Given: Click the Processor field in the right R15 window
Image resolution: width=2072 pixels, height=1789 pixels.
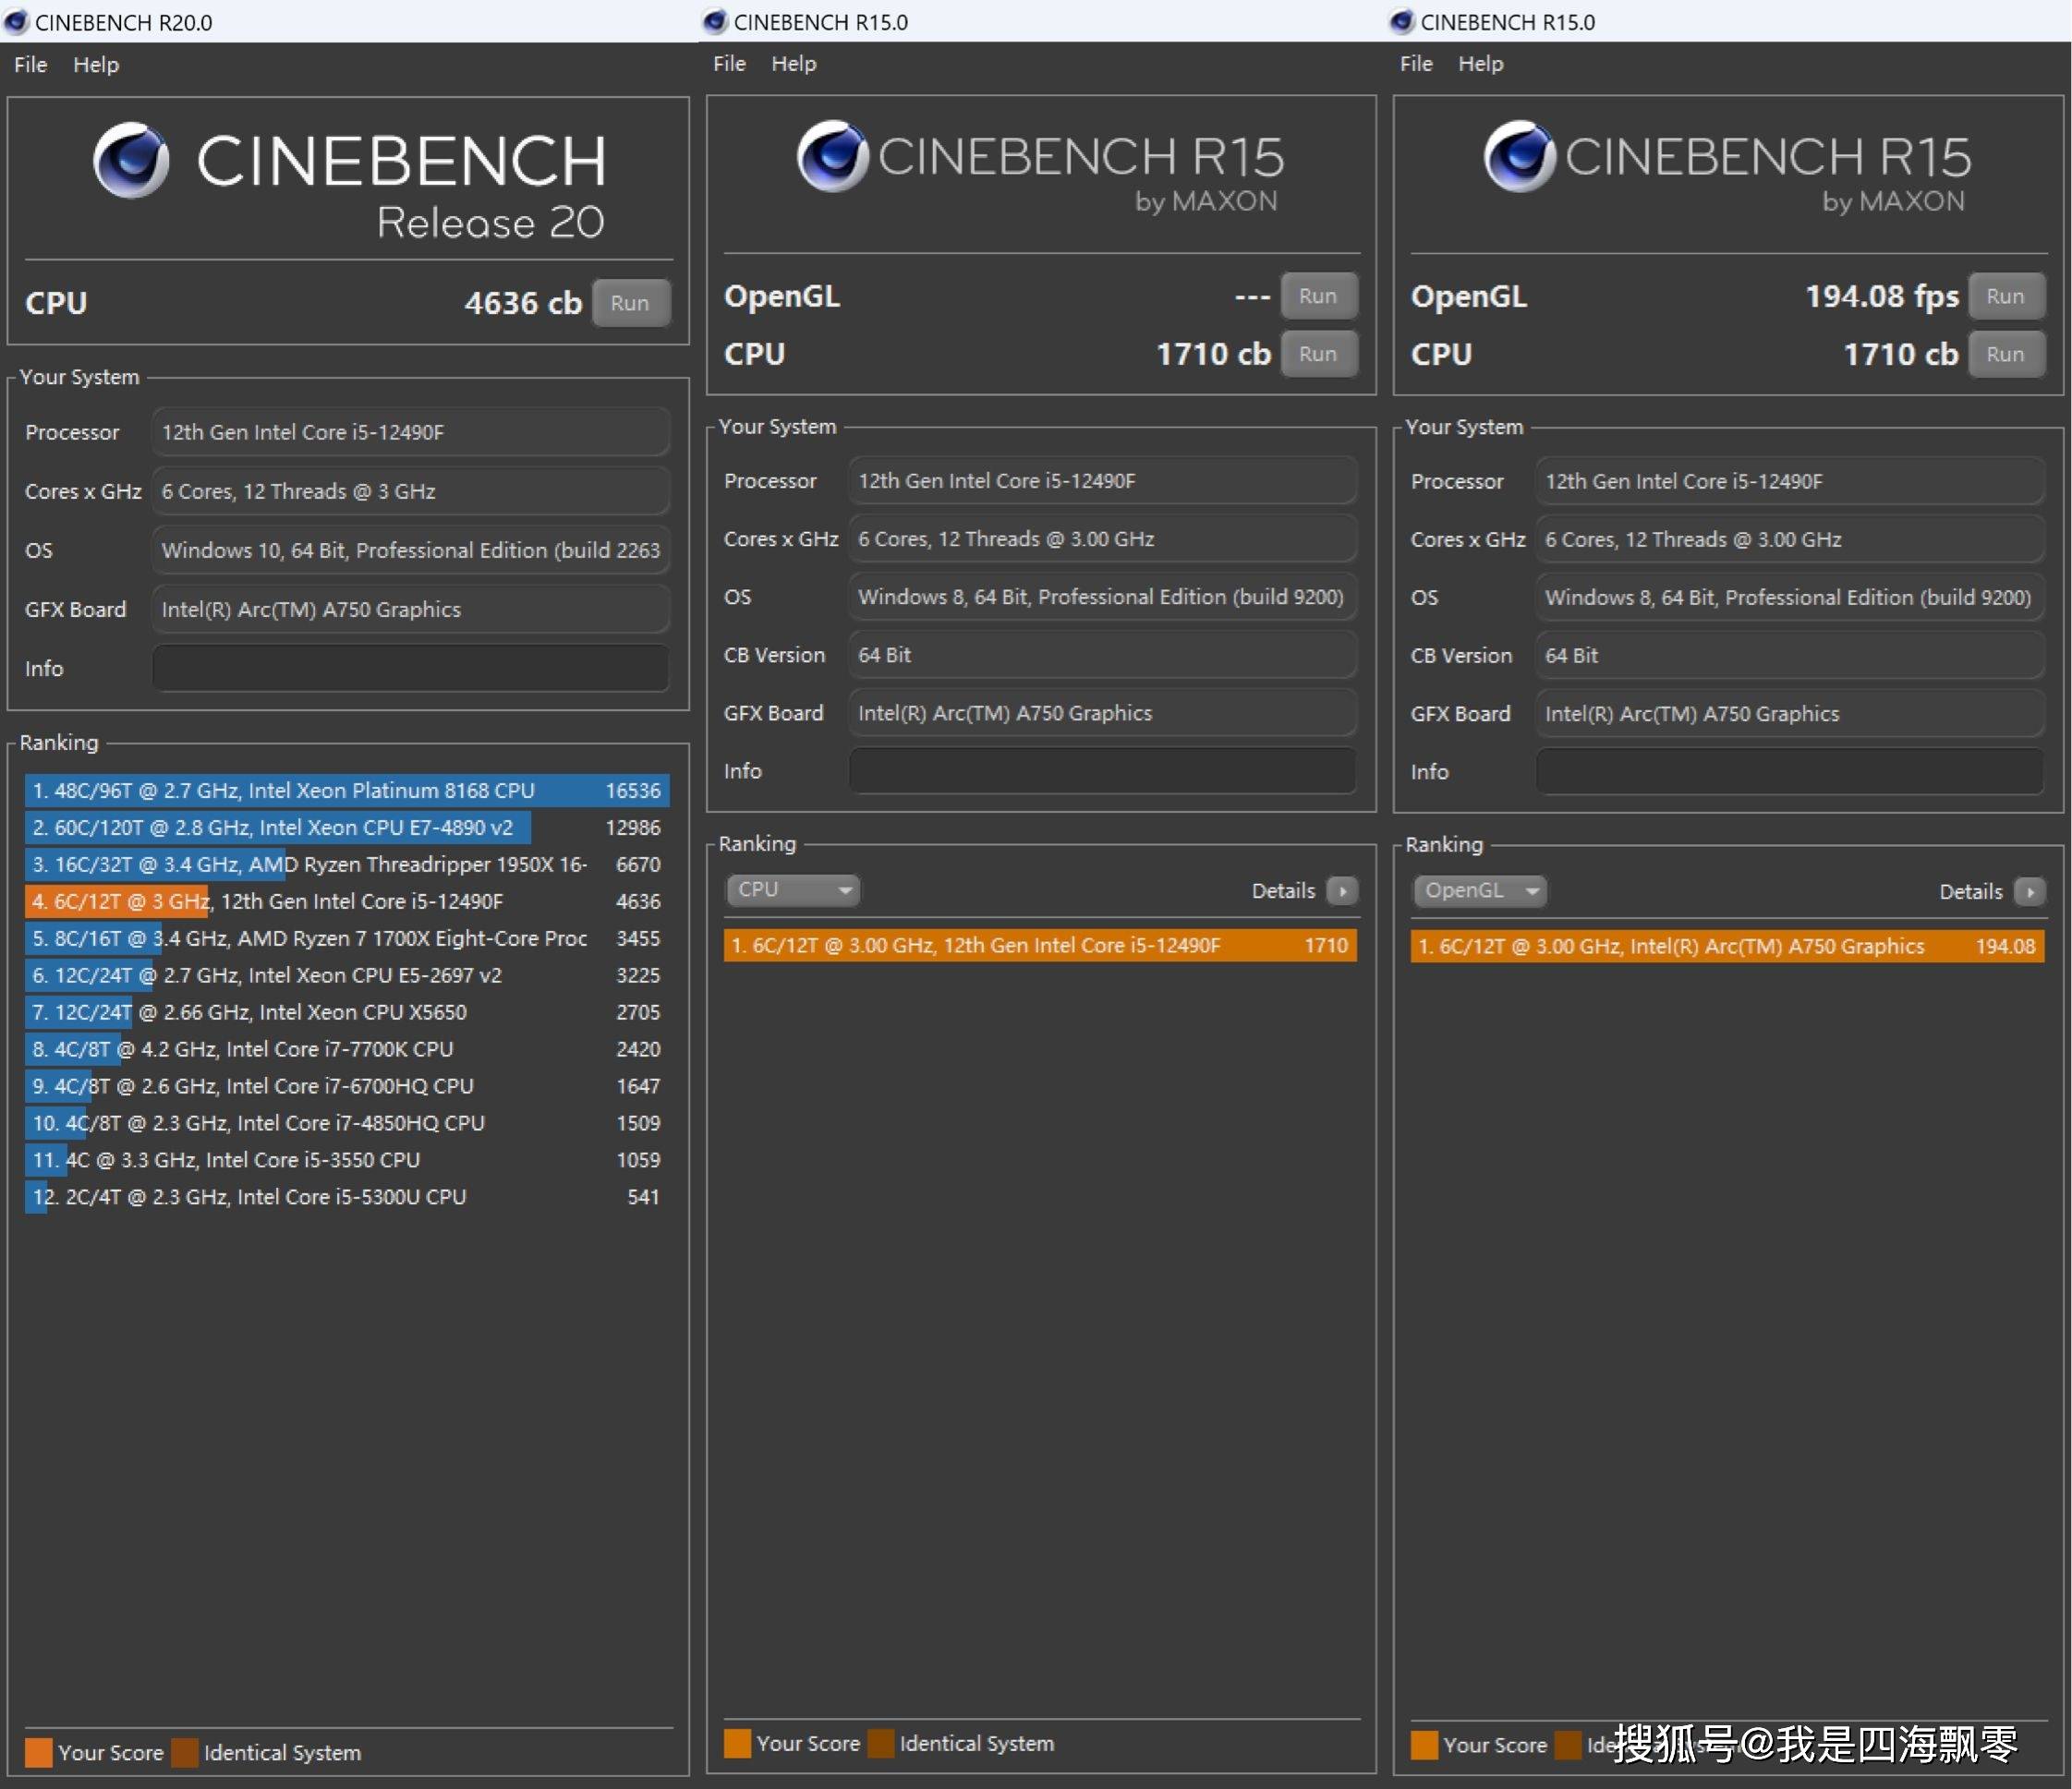Looking at the screenshot, I should (x=1790, y=482).
